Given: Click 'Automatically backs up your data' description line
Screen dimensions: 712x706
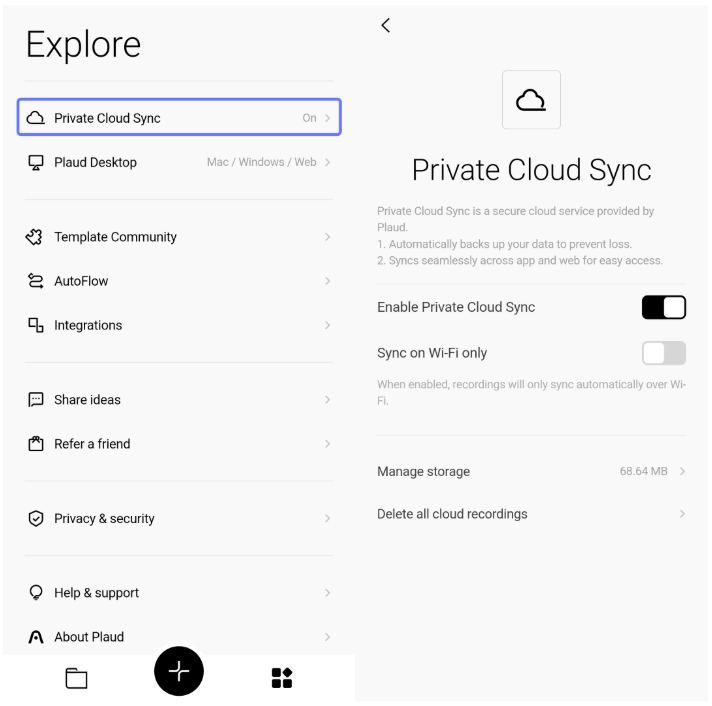Looking at the screenshot, I should [504, 244].
